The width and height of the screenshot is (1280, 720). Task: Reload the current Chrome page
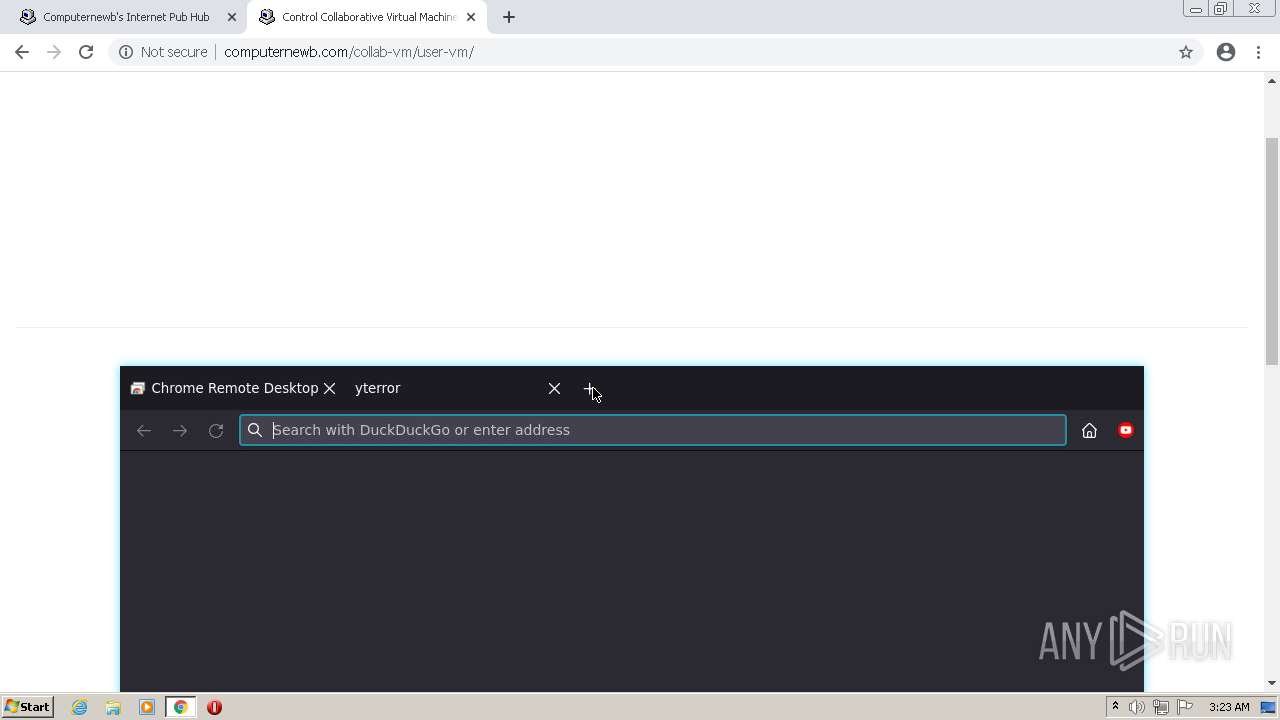86,52
